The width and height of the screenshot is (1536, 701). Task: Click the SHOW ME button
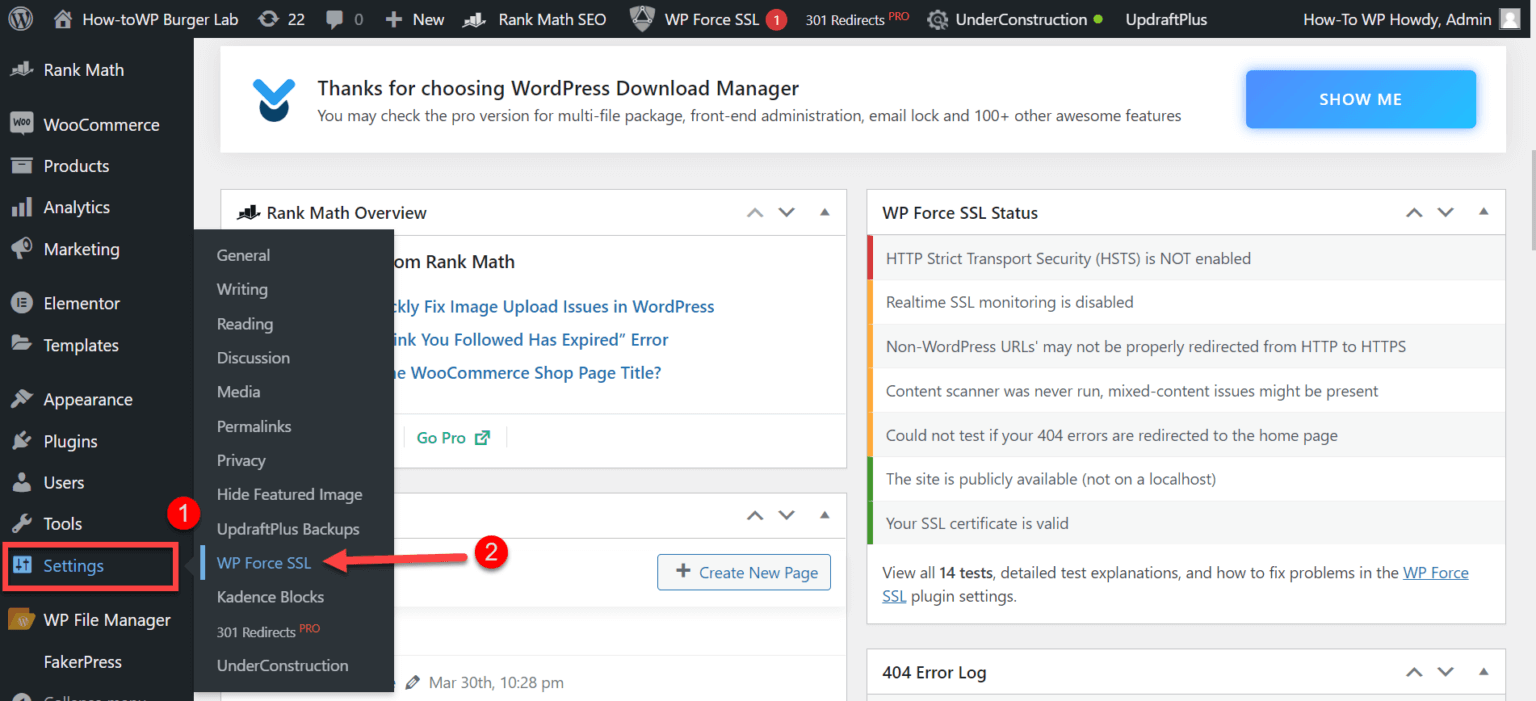tap(1360, 99)
